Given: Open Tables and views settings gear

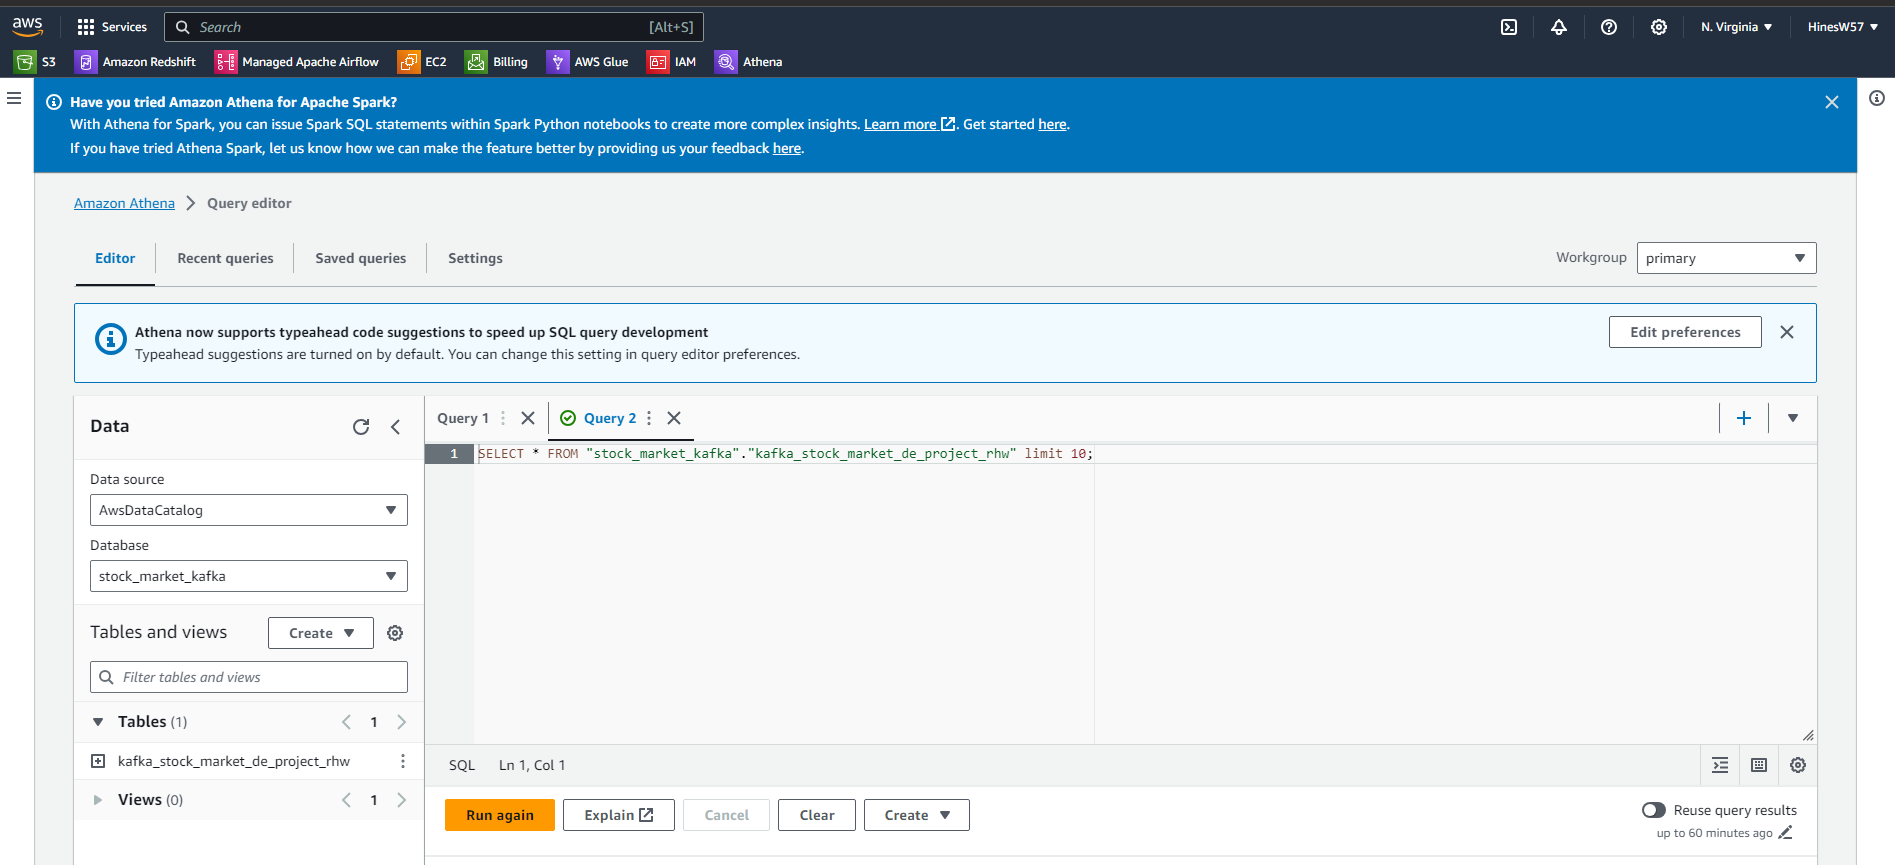Looking at the screenshot, I should point(395,633).
